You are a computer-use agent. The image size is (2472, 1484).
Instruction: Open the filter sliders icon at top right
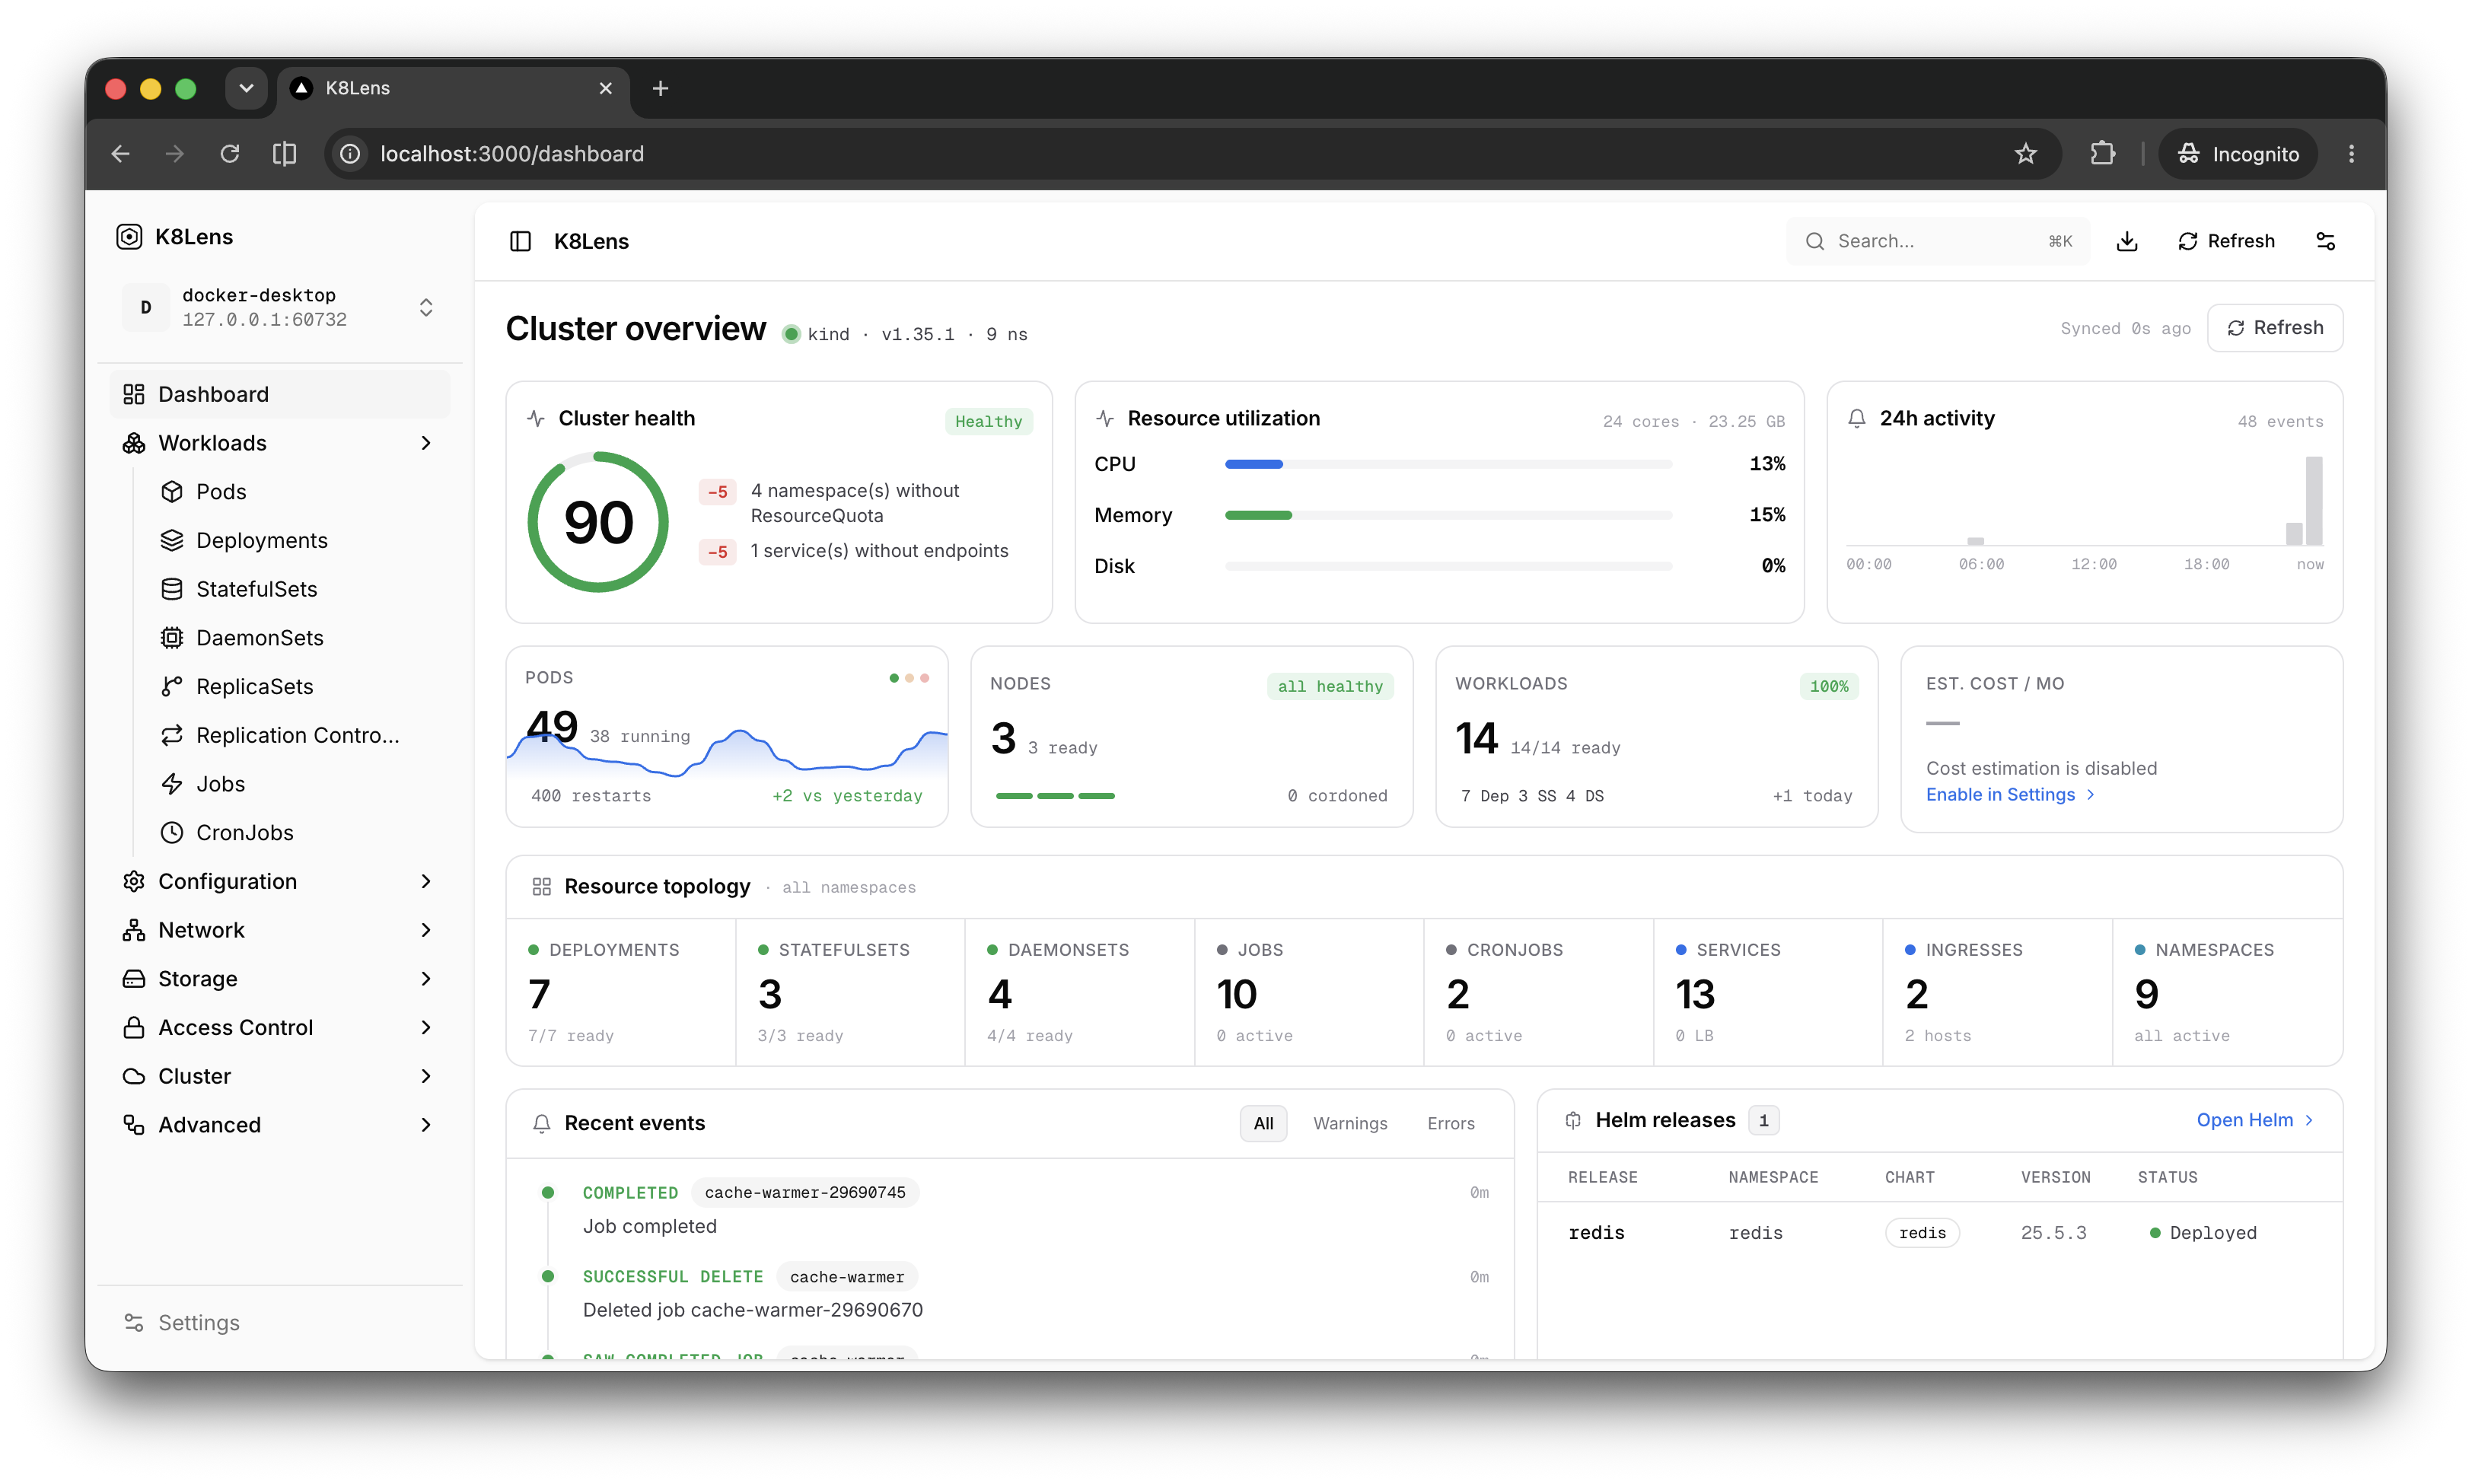[x=2325, y=241]
